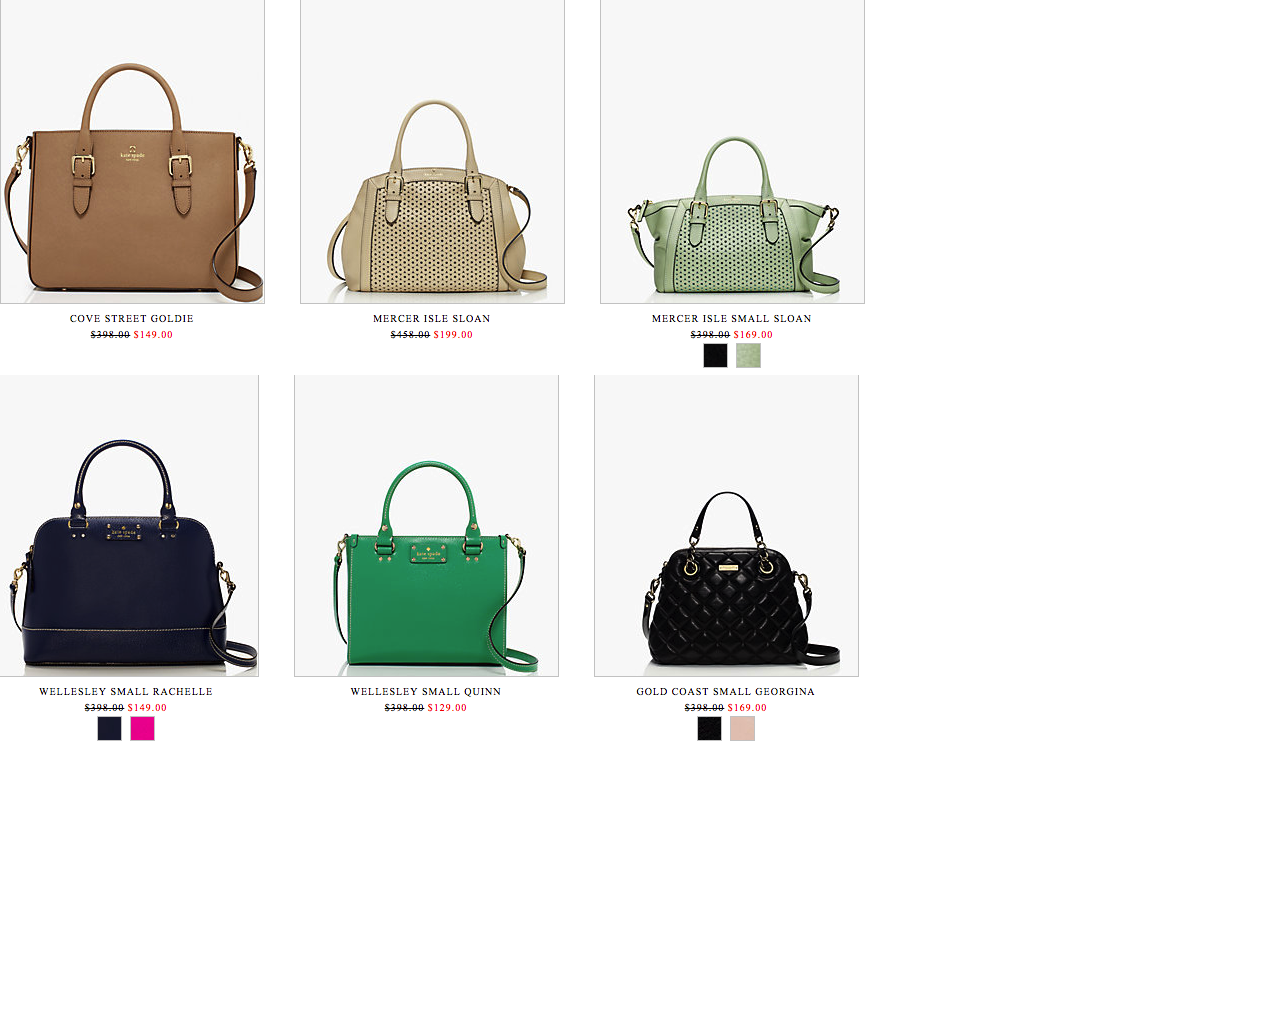This screenshot has width=1280, height=1024.
Task: Click the Cove Street Goldie product title
Action: click(x=132, y=319)
